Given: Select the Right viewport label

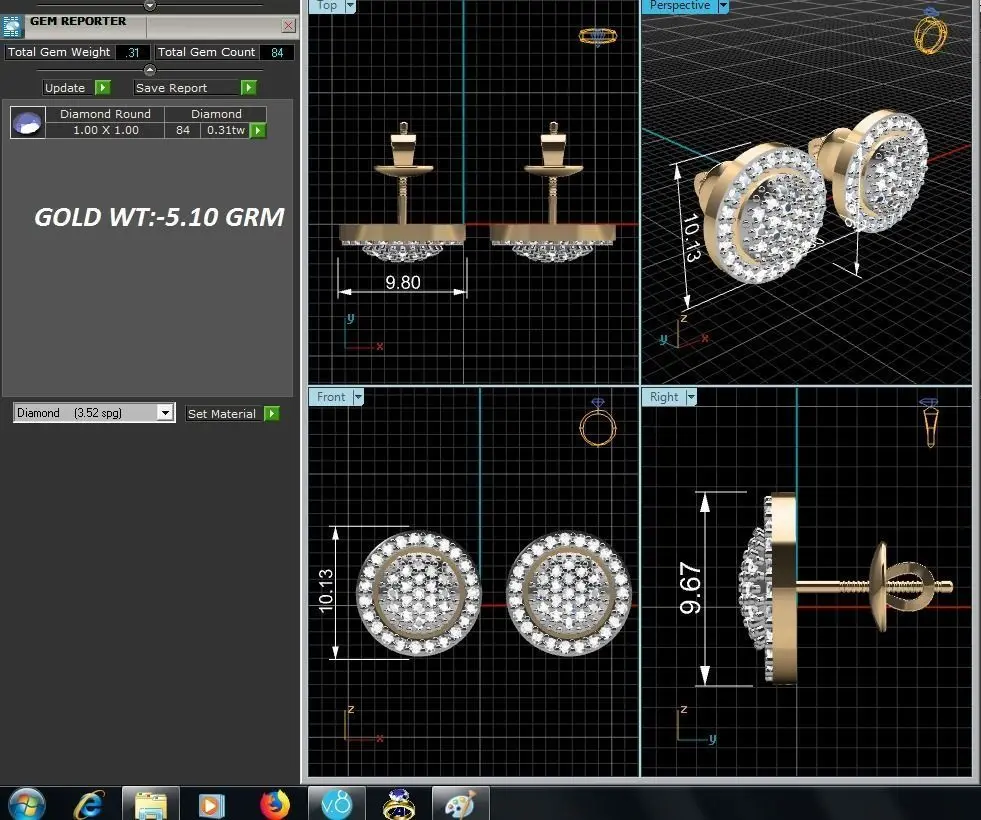Looking at the screenshot, I should [663, 397].
